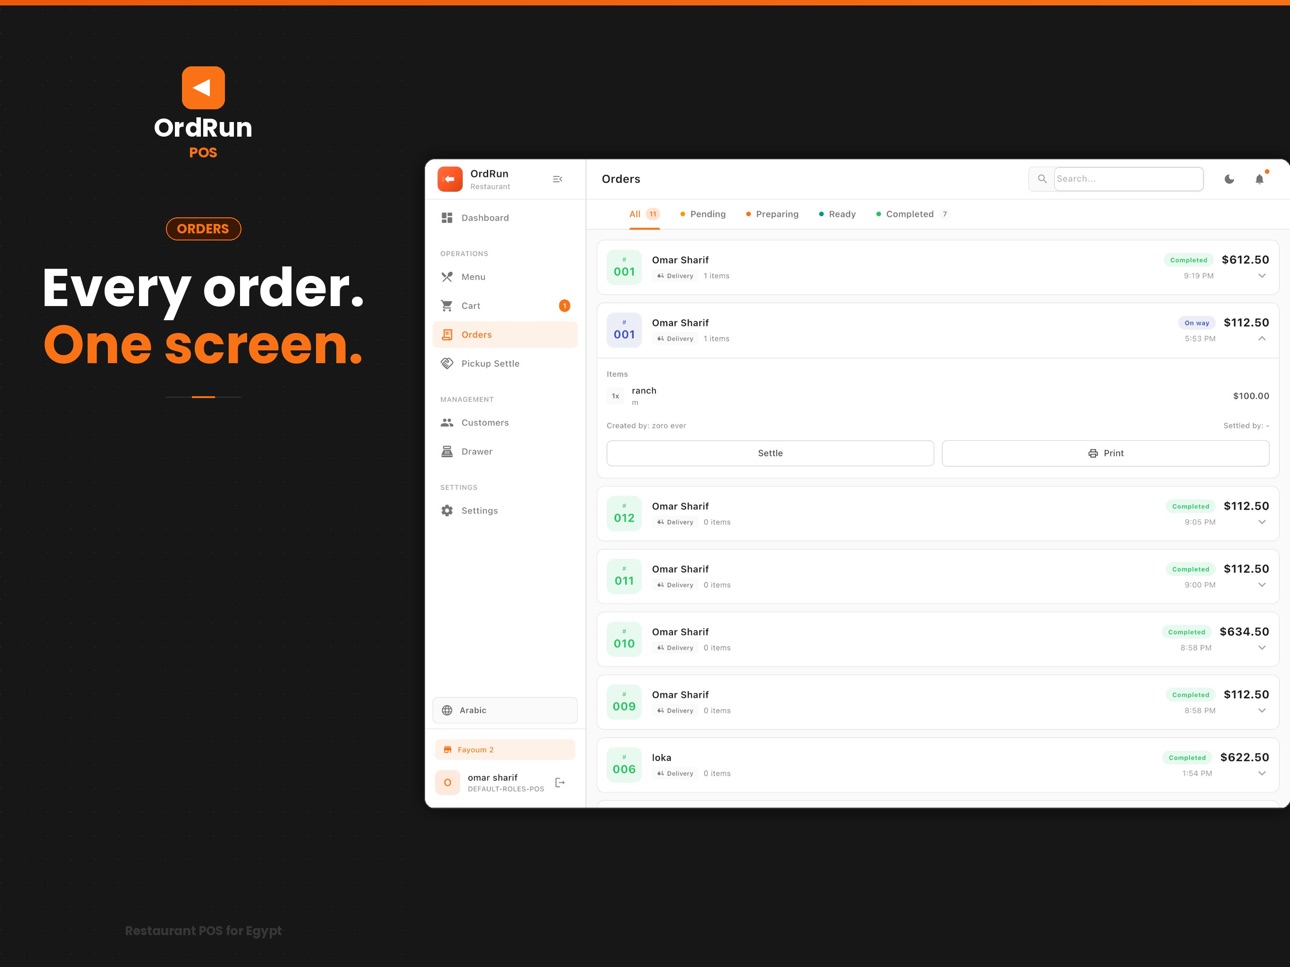Click the customer name loka

pos(662,758)
